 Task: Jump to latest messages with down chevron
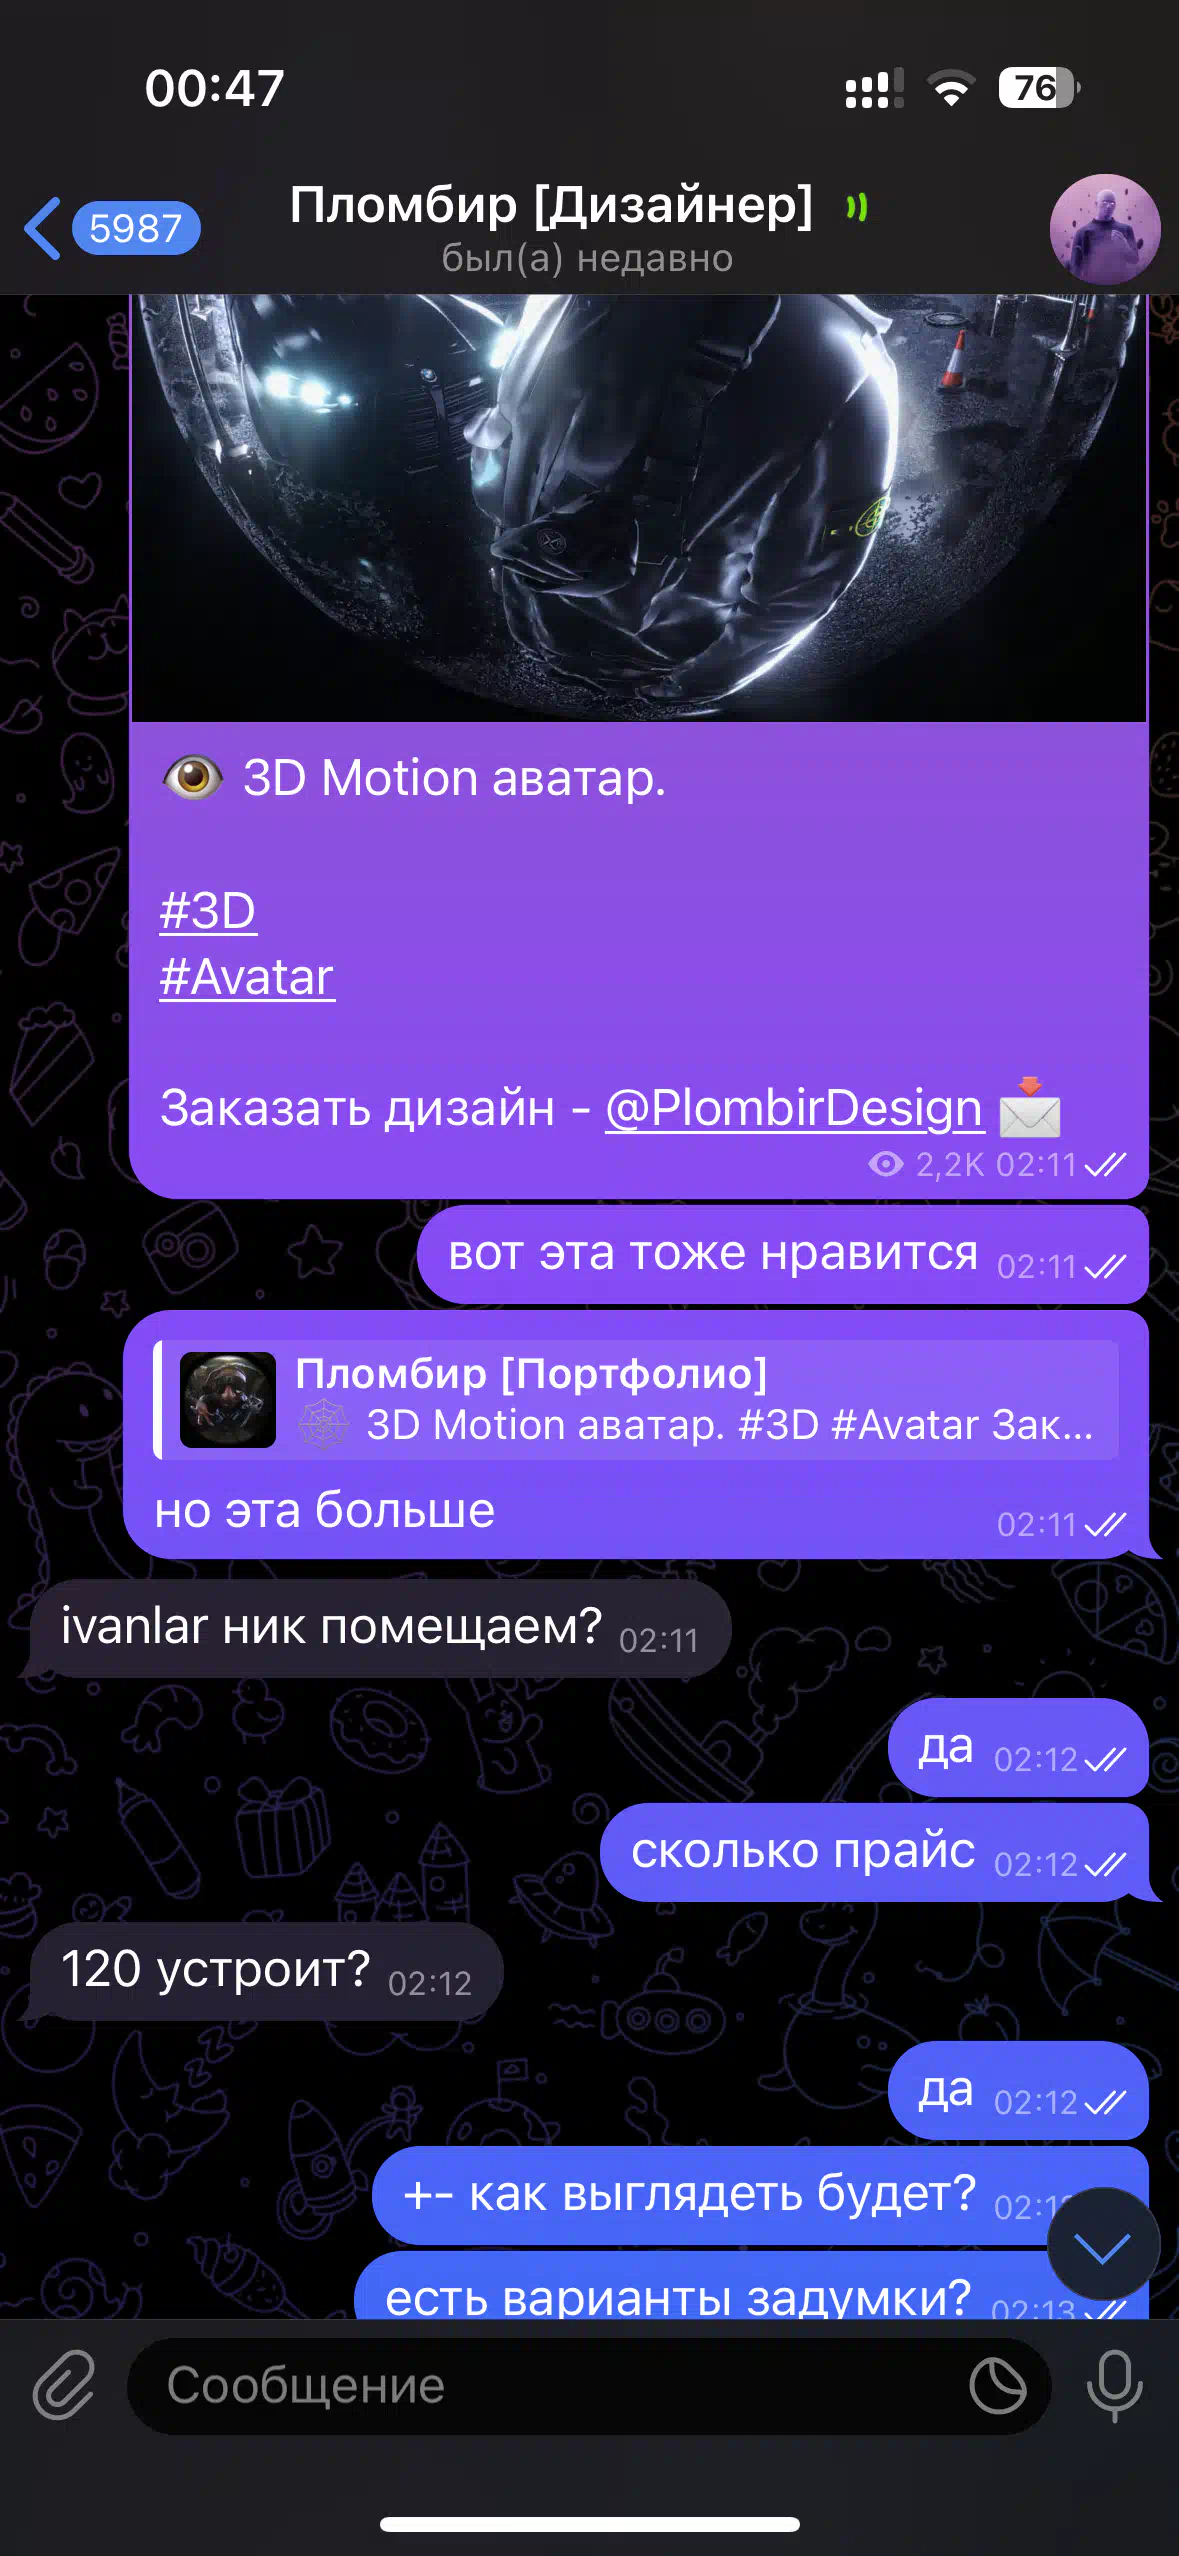[x=1103, y=2245]
